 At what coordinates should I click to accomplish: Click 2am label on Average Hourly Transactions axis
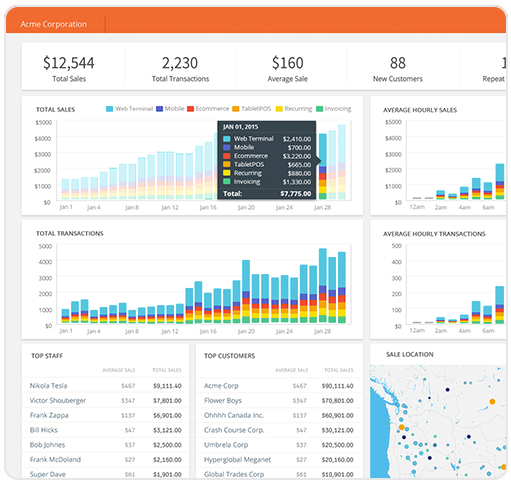tap(441, 331)
